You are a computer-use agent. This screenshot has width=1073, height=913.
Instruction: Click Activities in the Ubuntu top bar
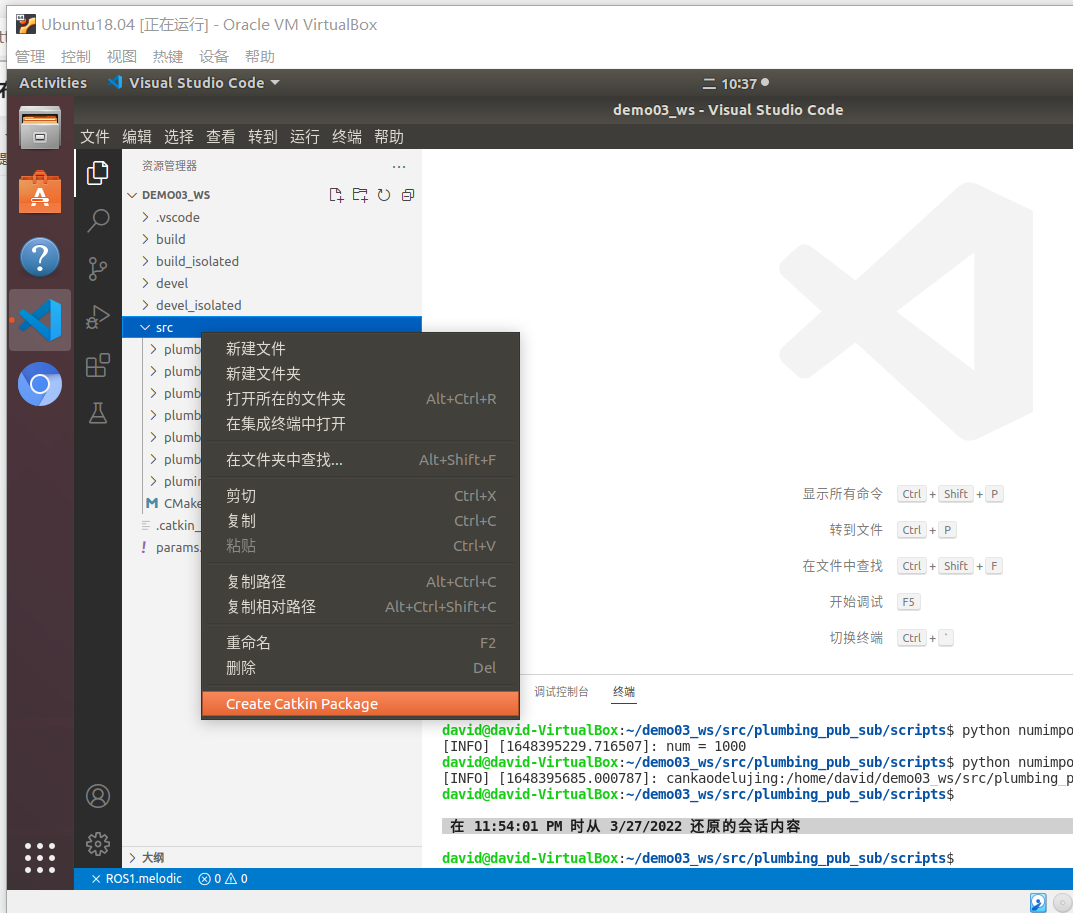tap(53, 83)
